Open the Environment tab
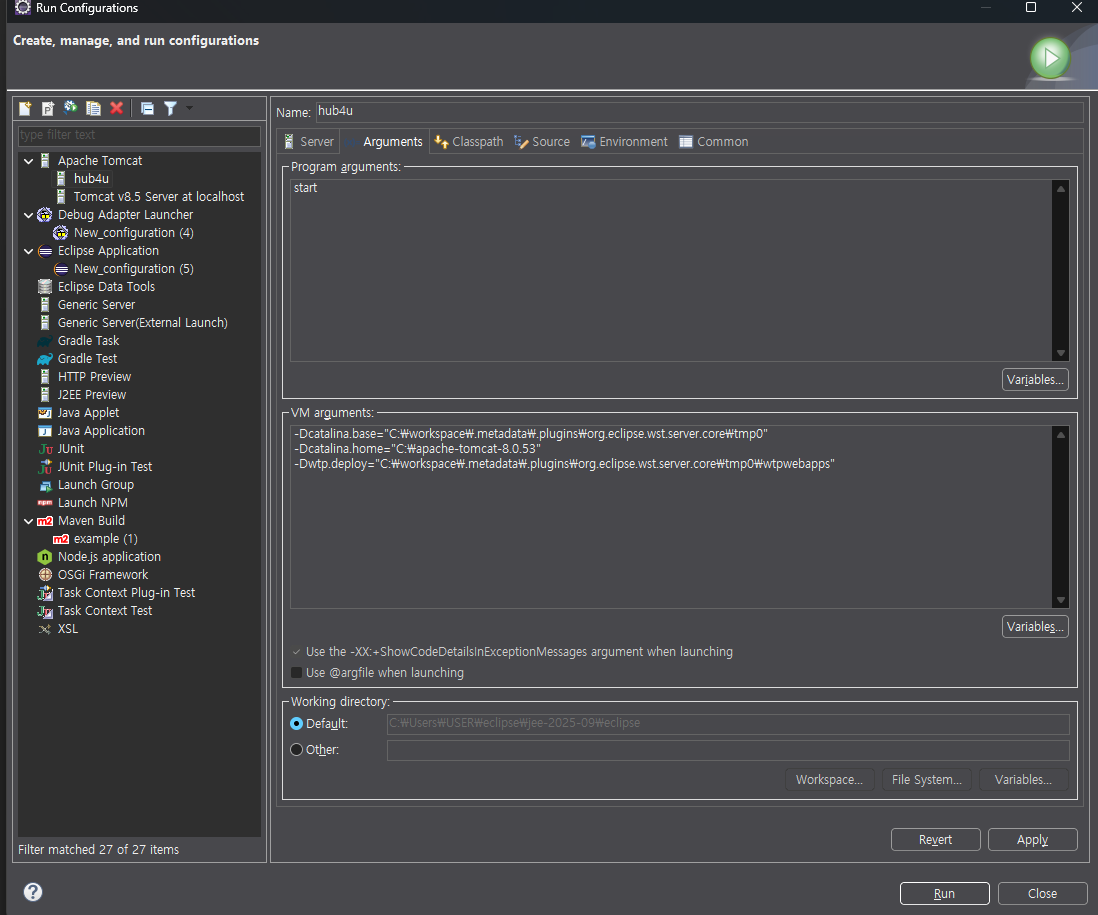This screenshot has height=915, width=1098. click(x=625, y=141)
